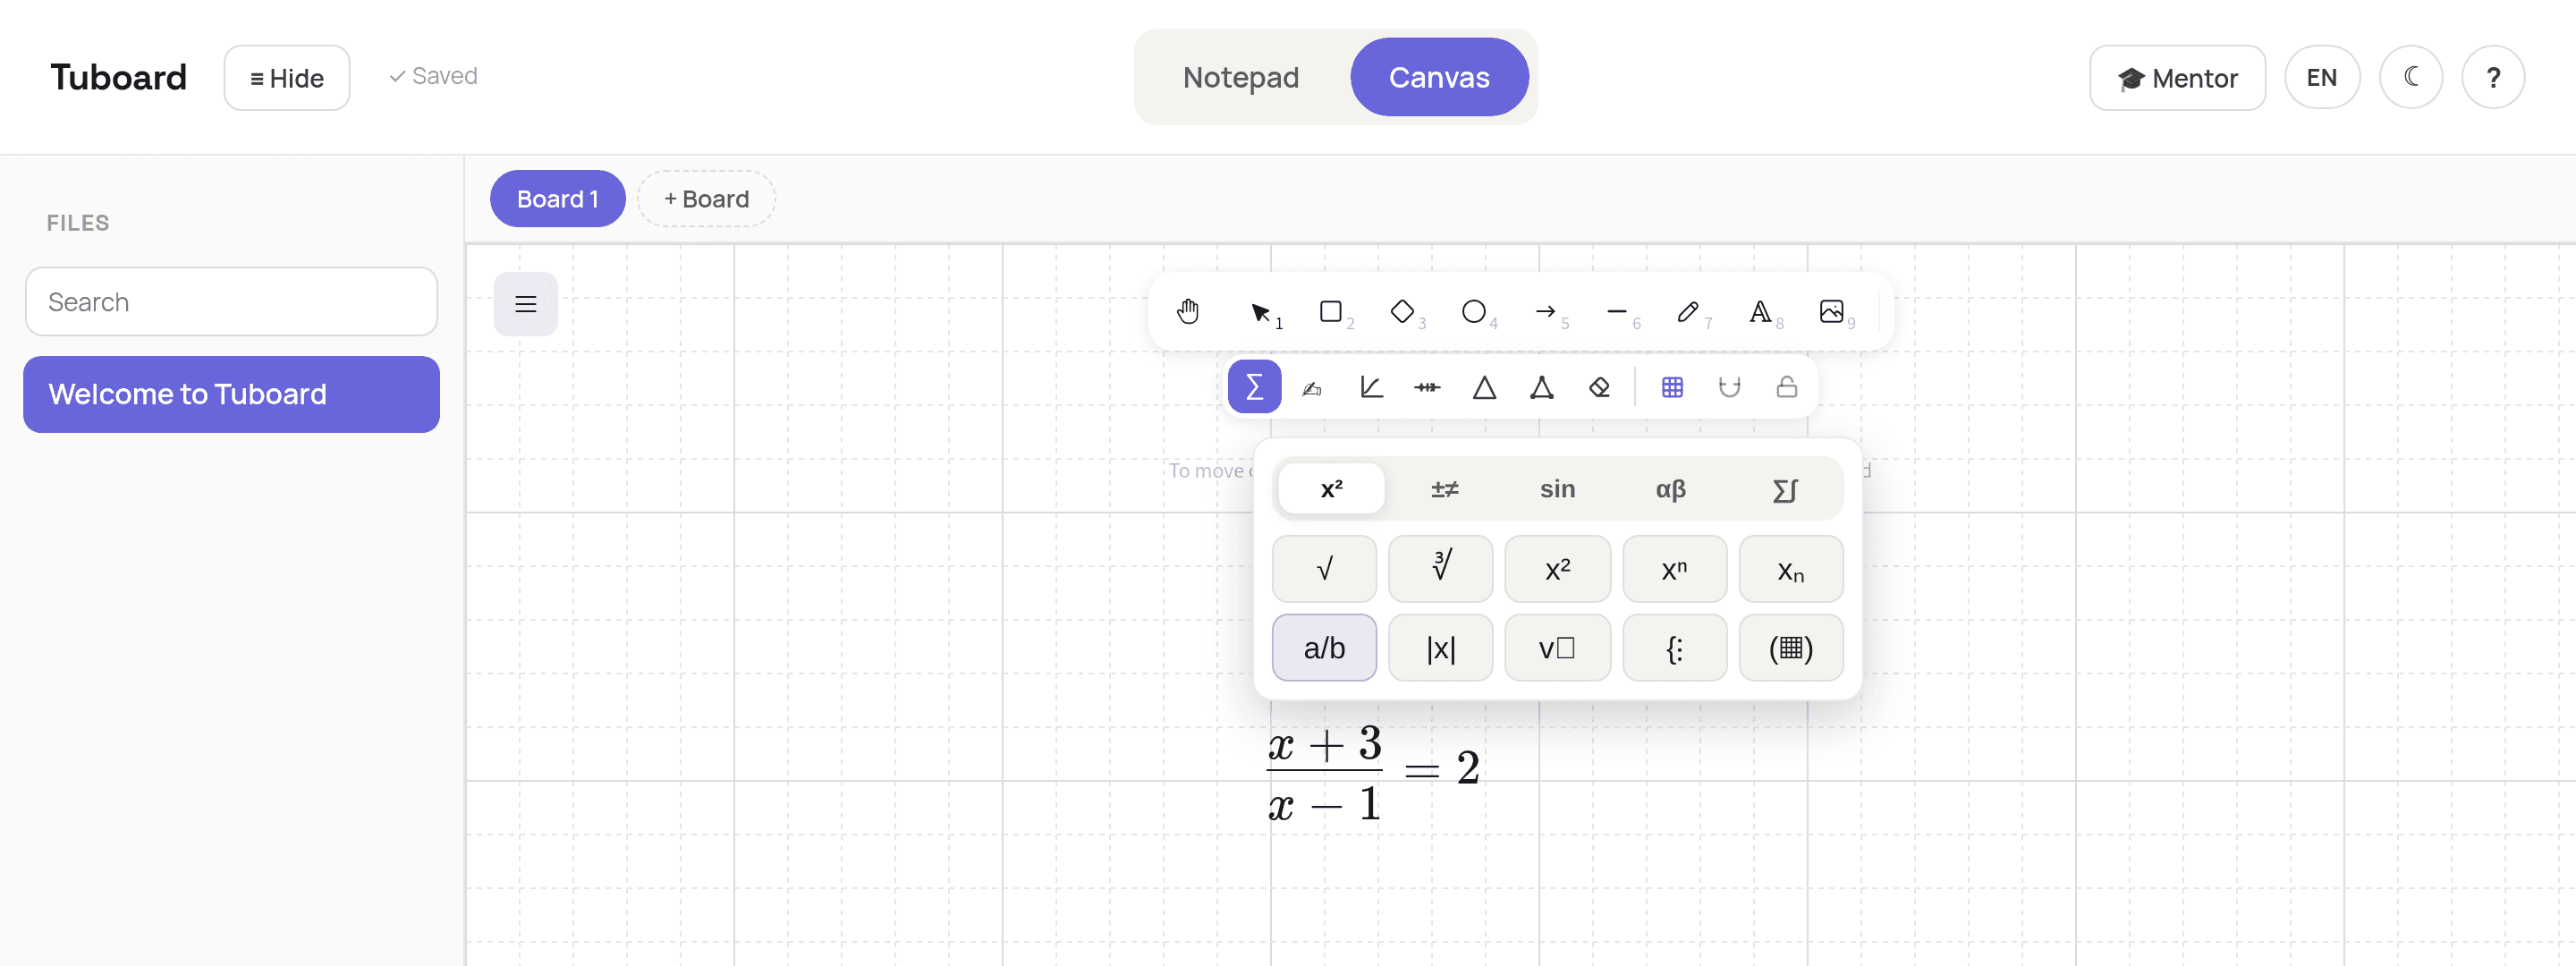This screenshot has height=966, width=2576.
Task: Select the graph axes tool
Action: click(1370, 386)
